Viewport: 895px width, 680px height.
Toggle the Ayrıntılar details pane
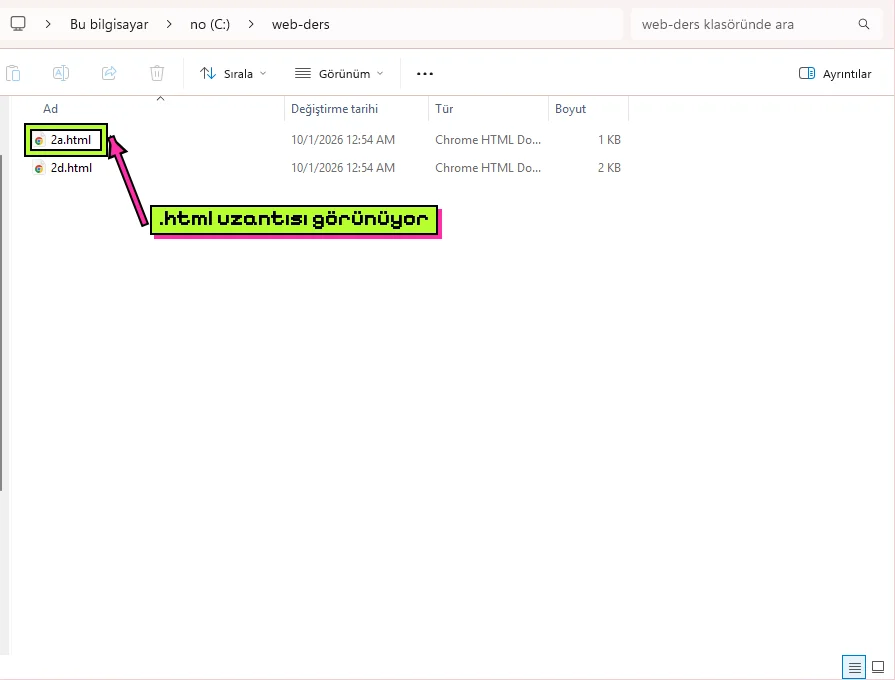click(834, 74)
